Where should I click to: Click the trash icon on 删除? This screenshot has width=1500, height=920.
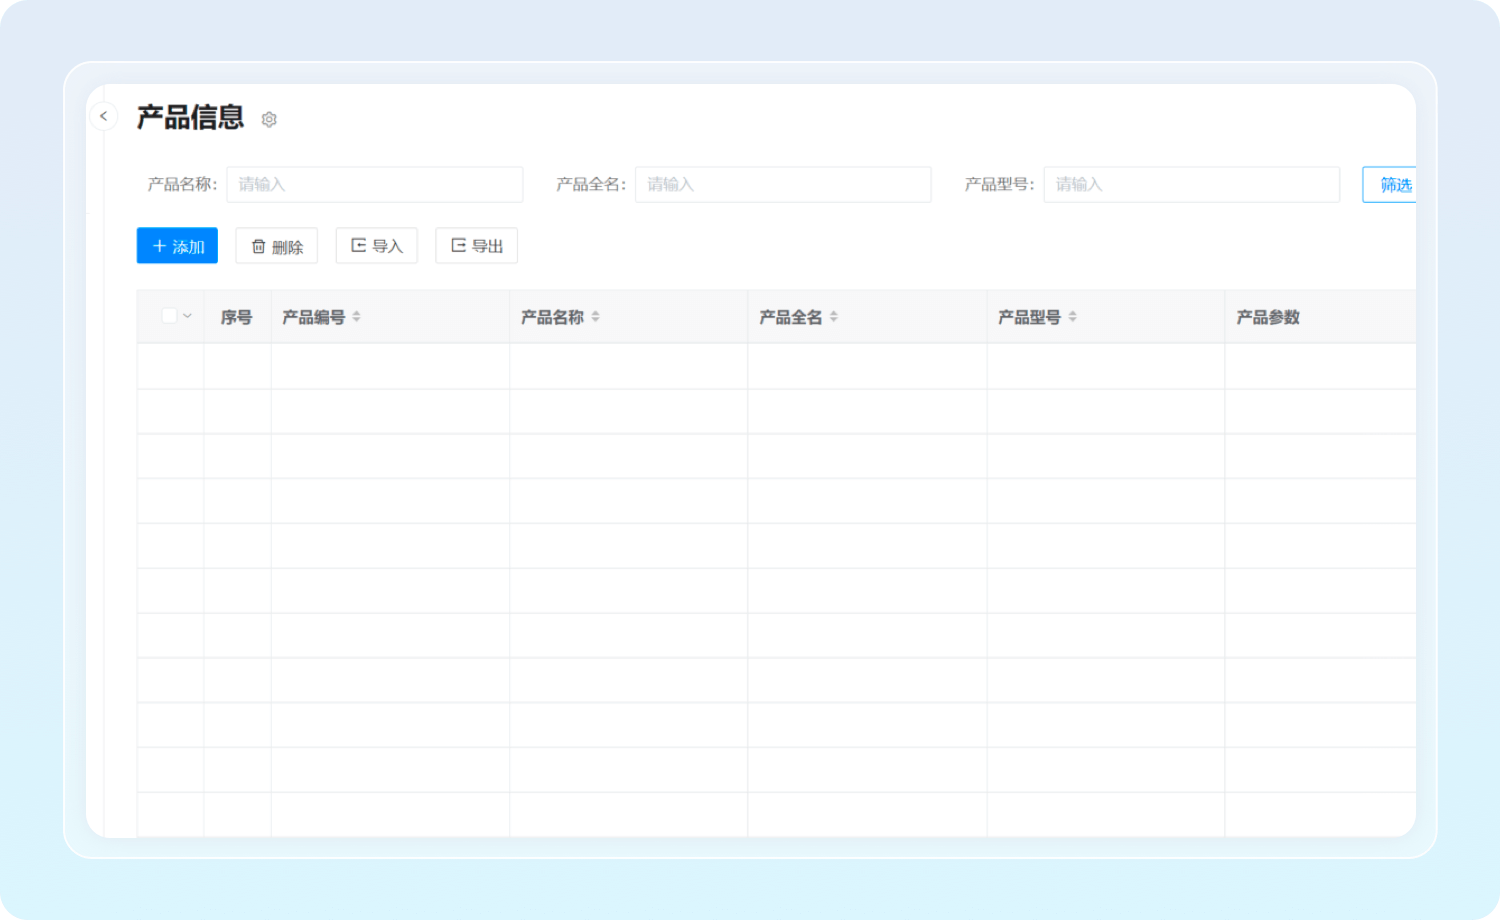point(258,247)
